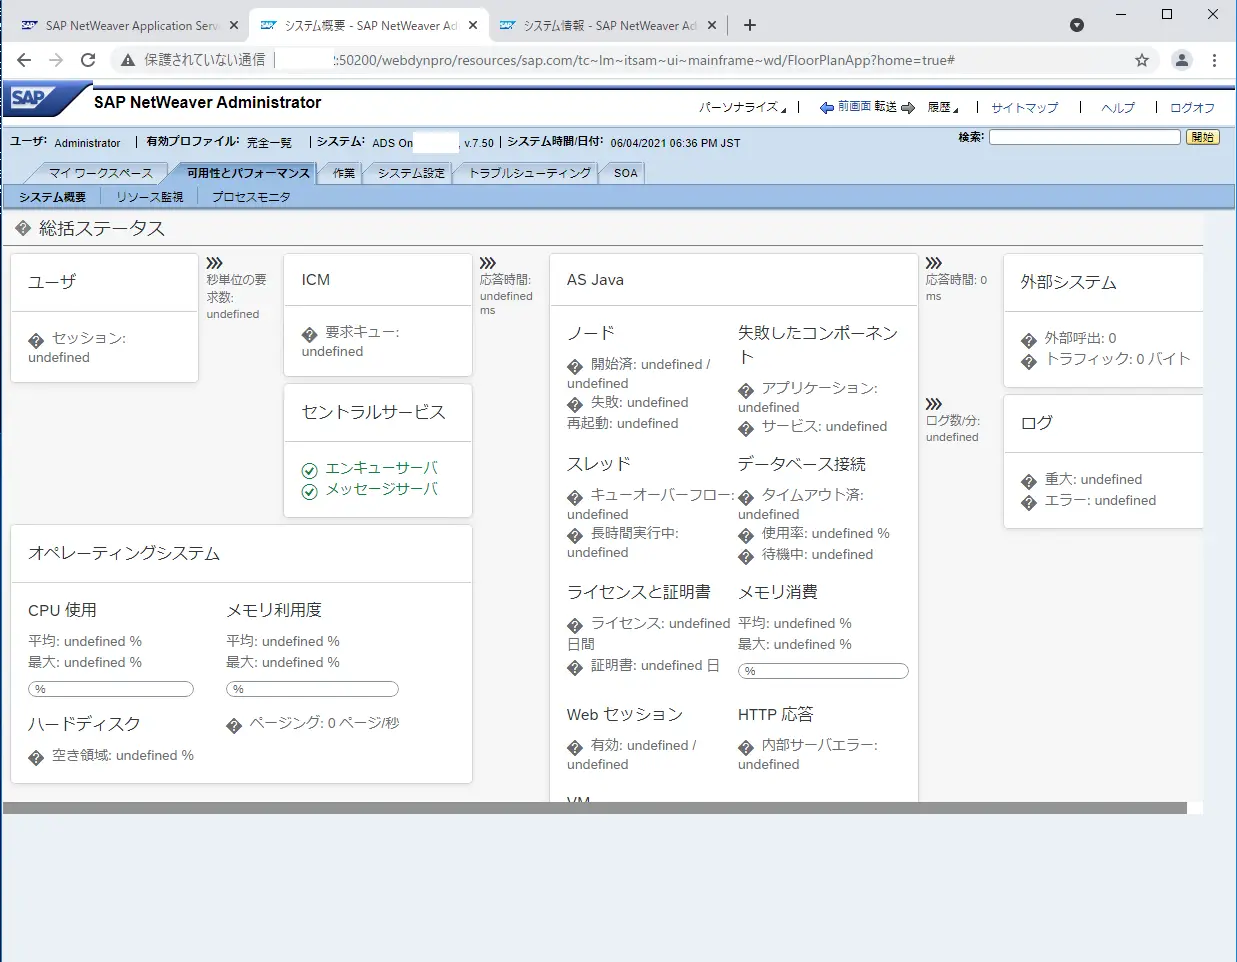Click the status icon beside 内部サーバエラー

coord(746,748)
